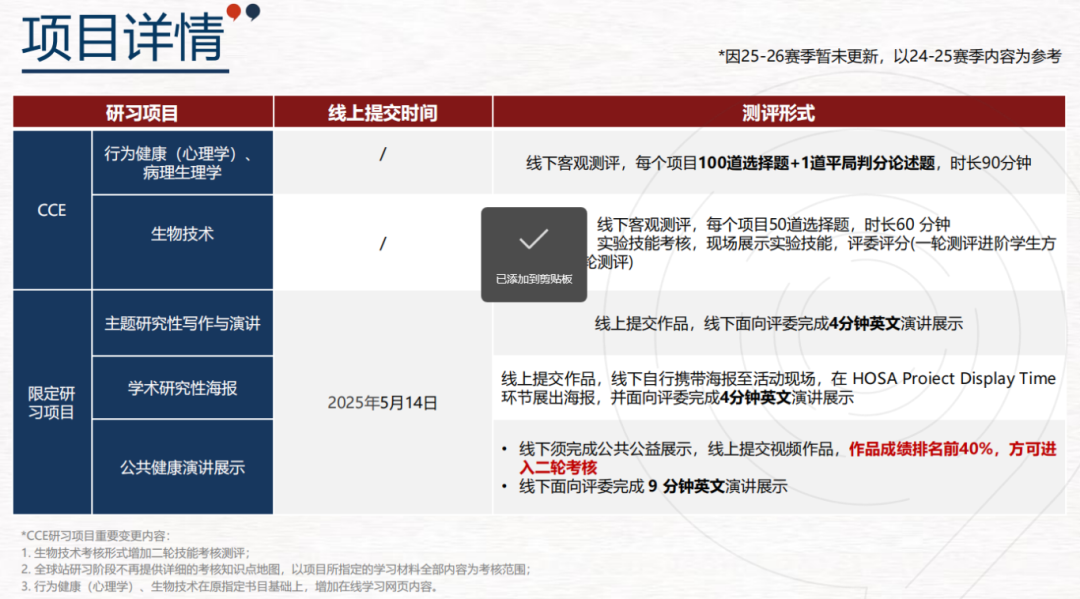Click the 研习项目 column header
Image resolution: width=1080 pixels, height=599 pixels.
[143, 112]
